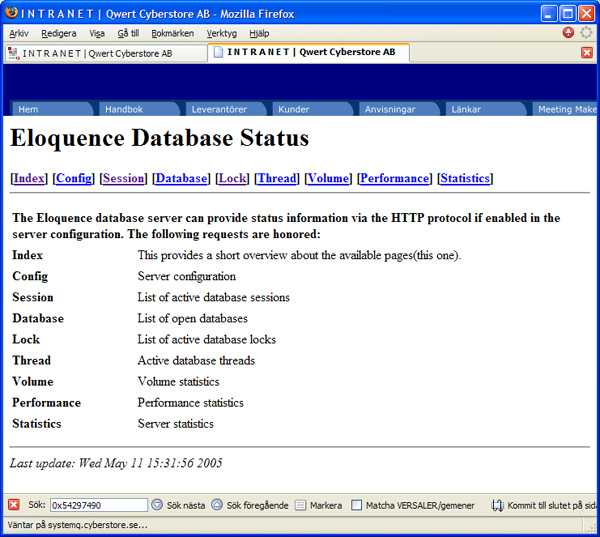This screenshot has height=537, width=600.
Task: Follow the Session link
Action: point(124,178)
